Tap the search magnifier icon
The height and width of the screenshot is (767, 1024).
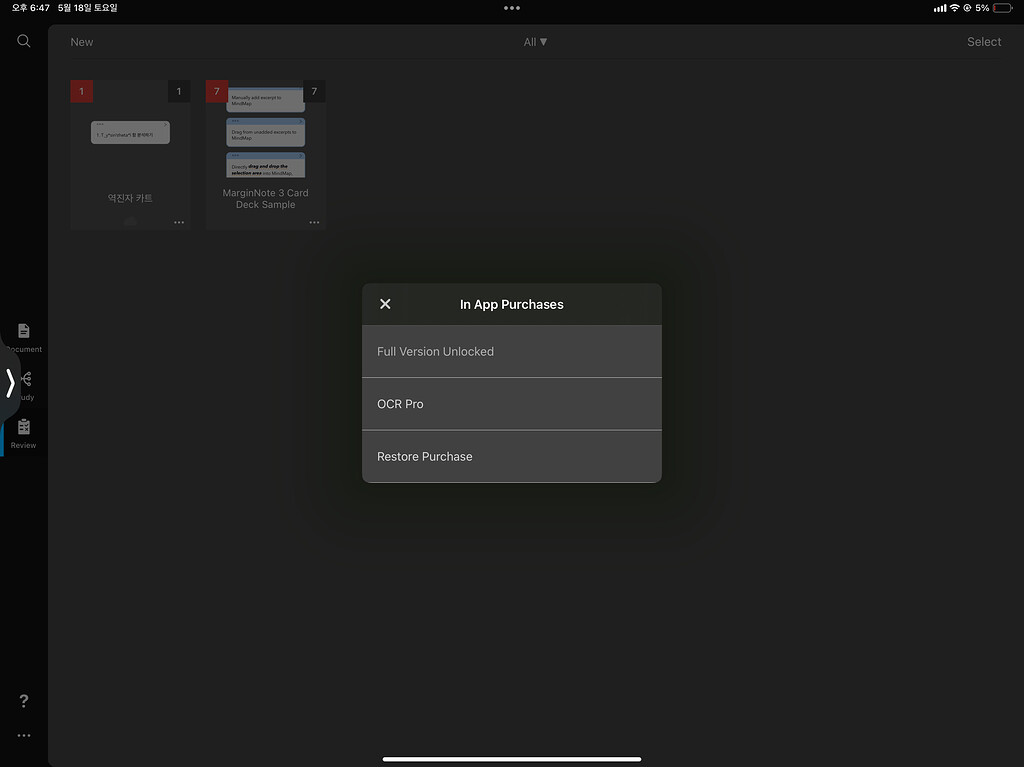coord(24,41)
